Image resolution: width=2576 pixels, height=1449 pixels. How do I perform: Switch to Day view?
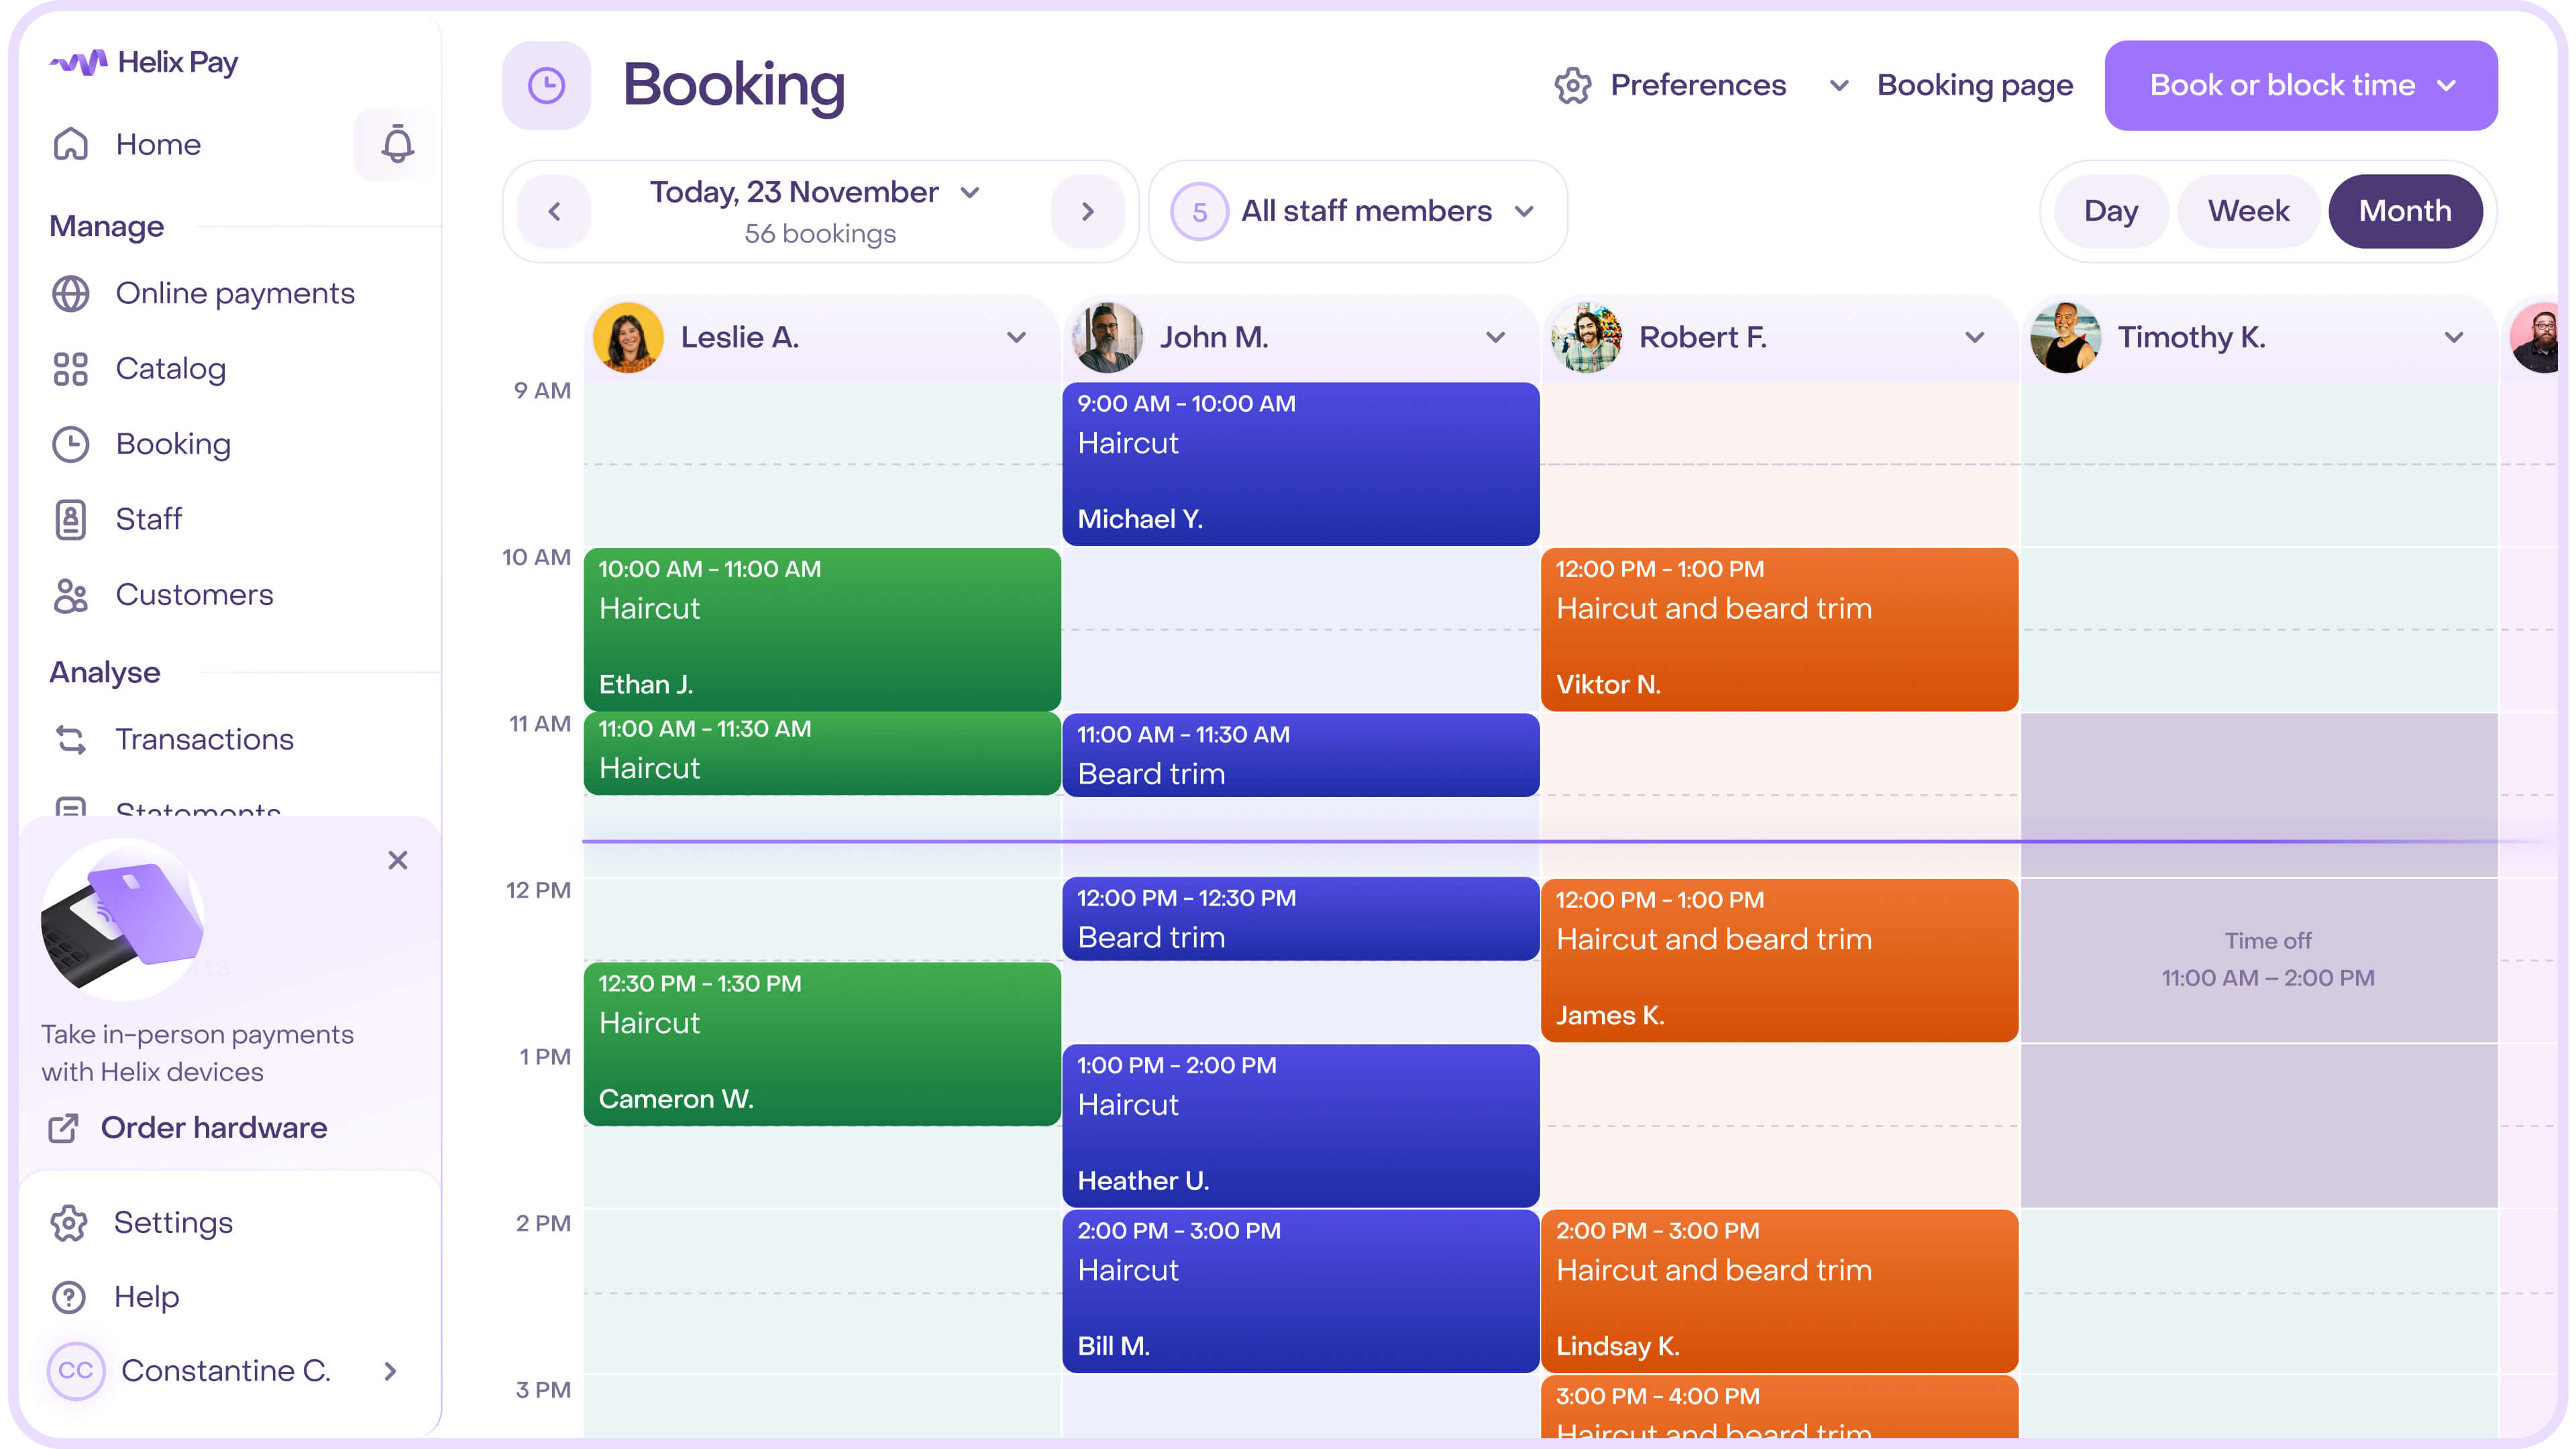[x=2110, y=211]
